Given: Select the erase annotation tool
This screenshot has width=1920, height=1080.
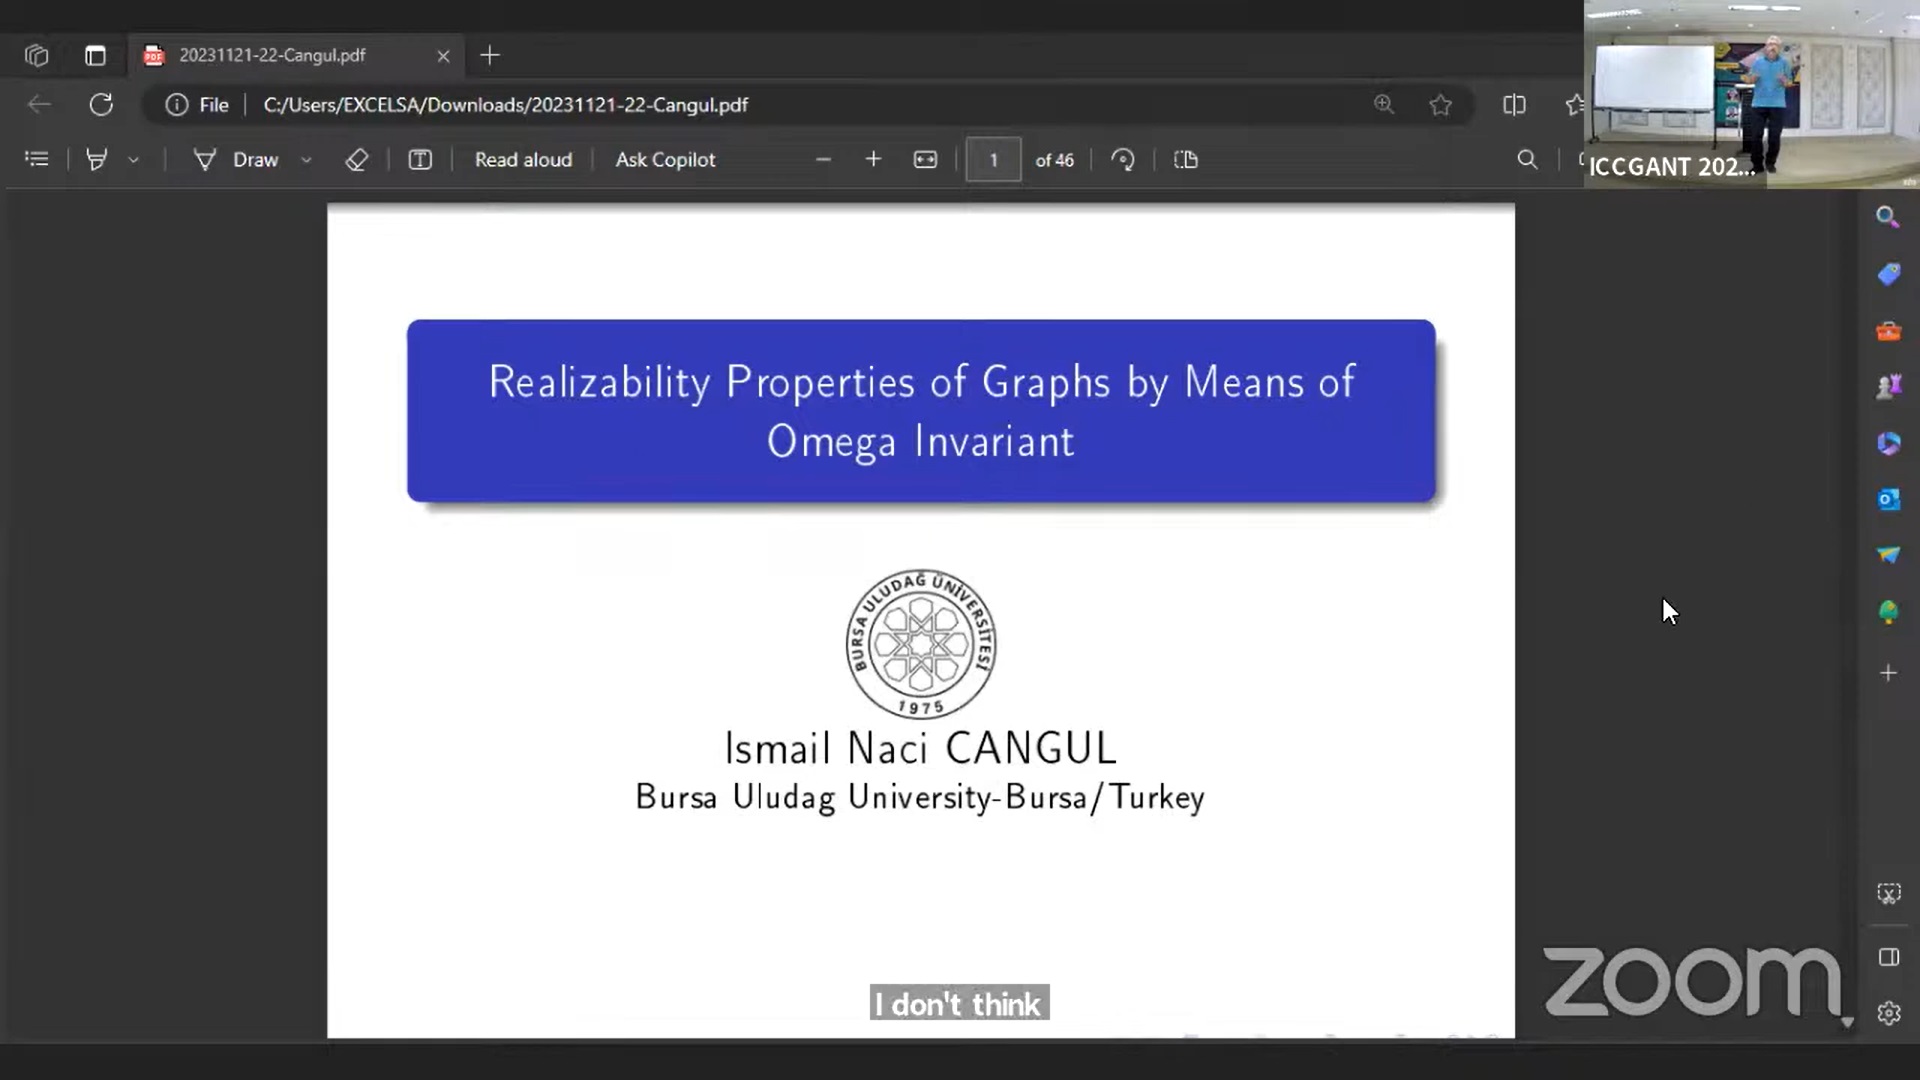Looking at the screenshot, I should coord(356,160).
